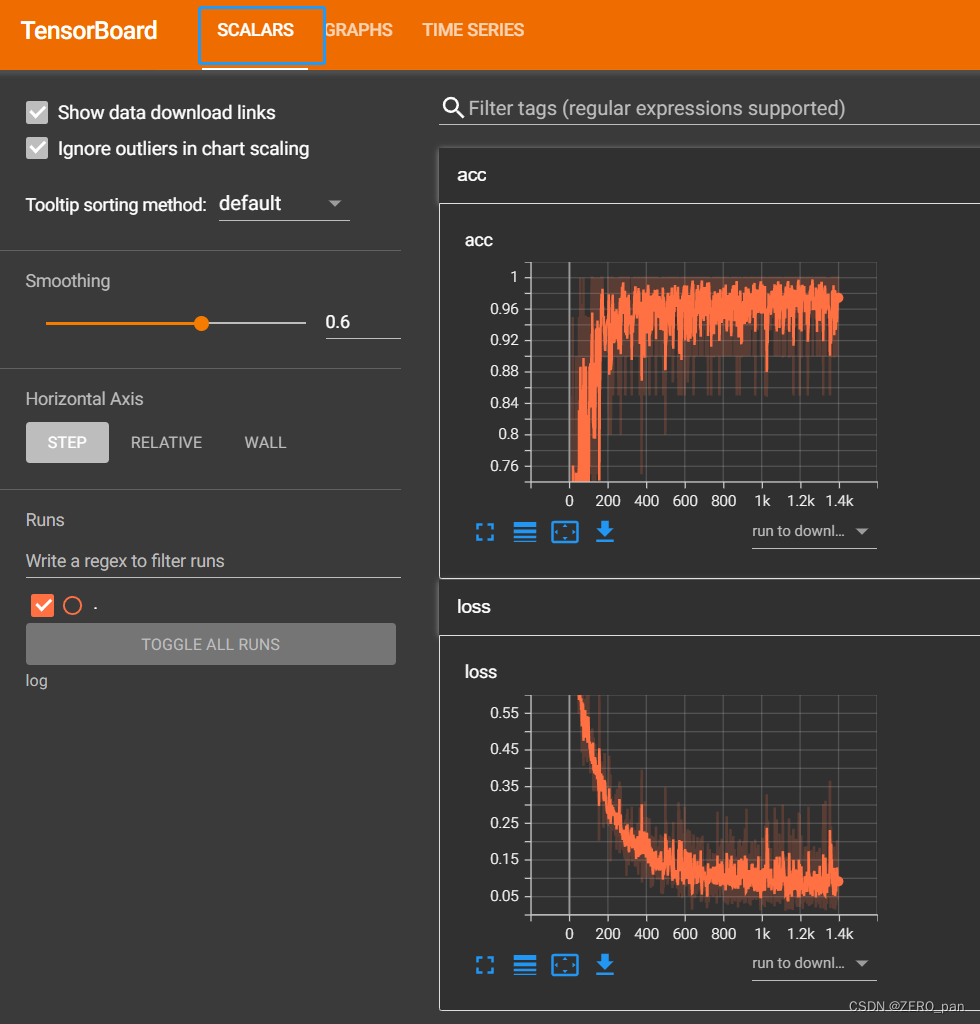Set horizontal axis to WALL
This screenshot has width=980, height=1024.
pos(265,442)
